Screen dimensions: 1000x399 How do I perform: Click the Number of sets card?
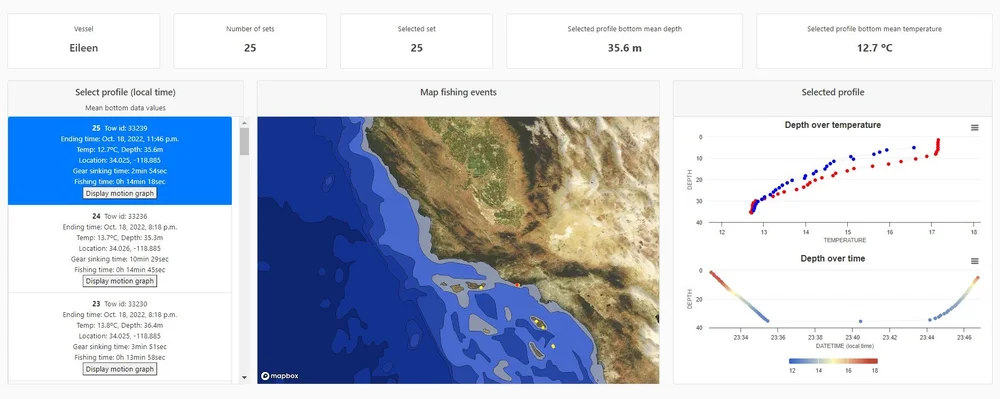[250, 41]
